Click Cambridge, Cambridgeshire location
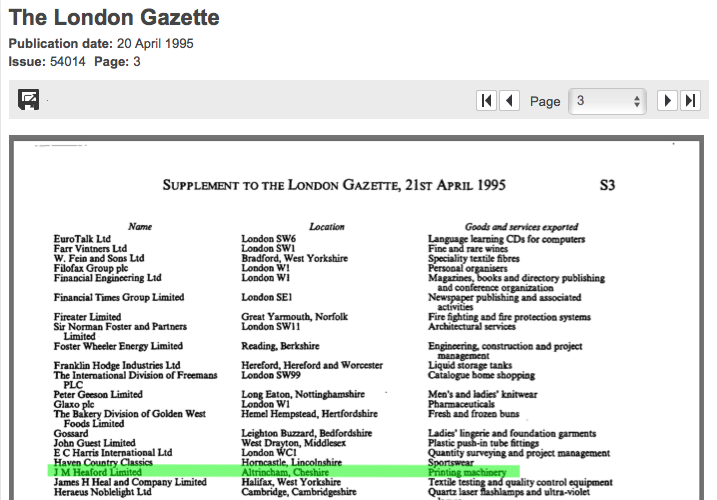This screenshot has width=717, height=500. [299, 492]
